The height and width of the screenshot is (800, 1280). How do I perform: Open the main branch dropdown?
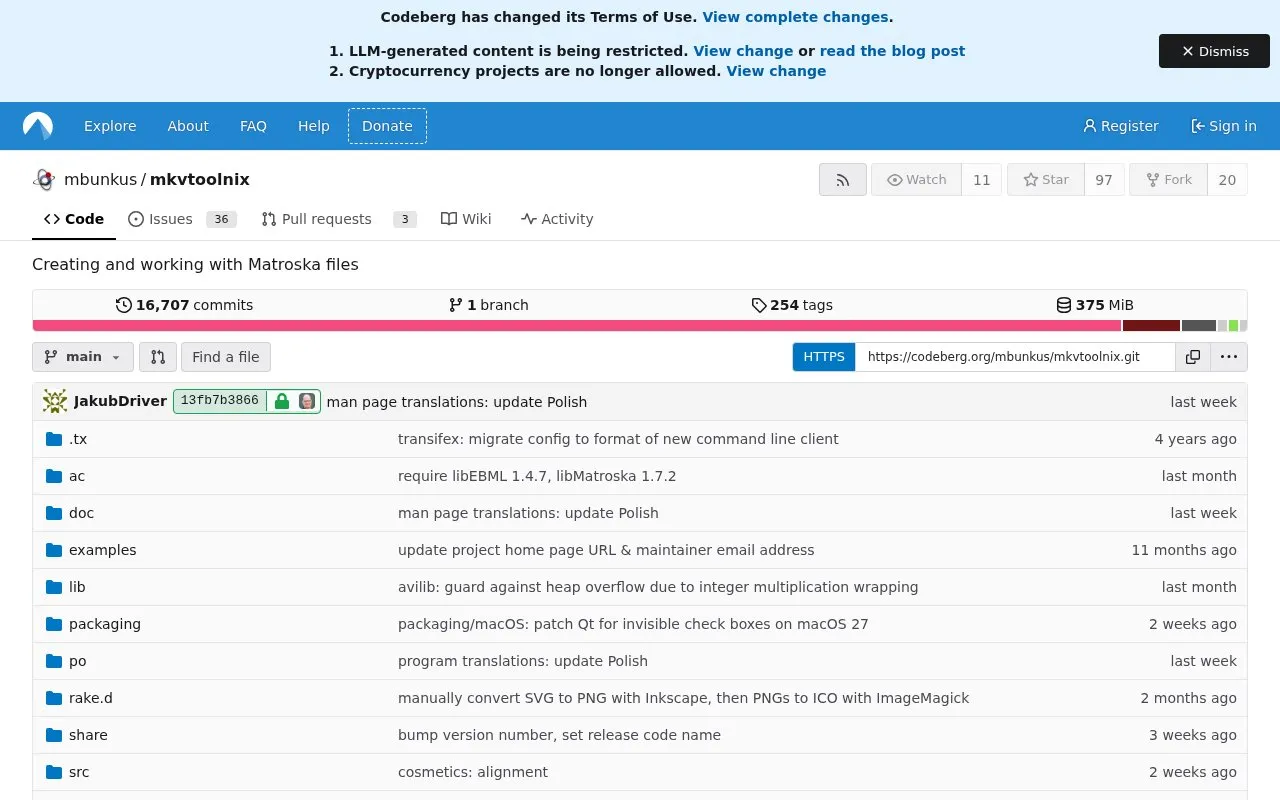pyautogui.click(x=83, y=357)
